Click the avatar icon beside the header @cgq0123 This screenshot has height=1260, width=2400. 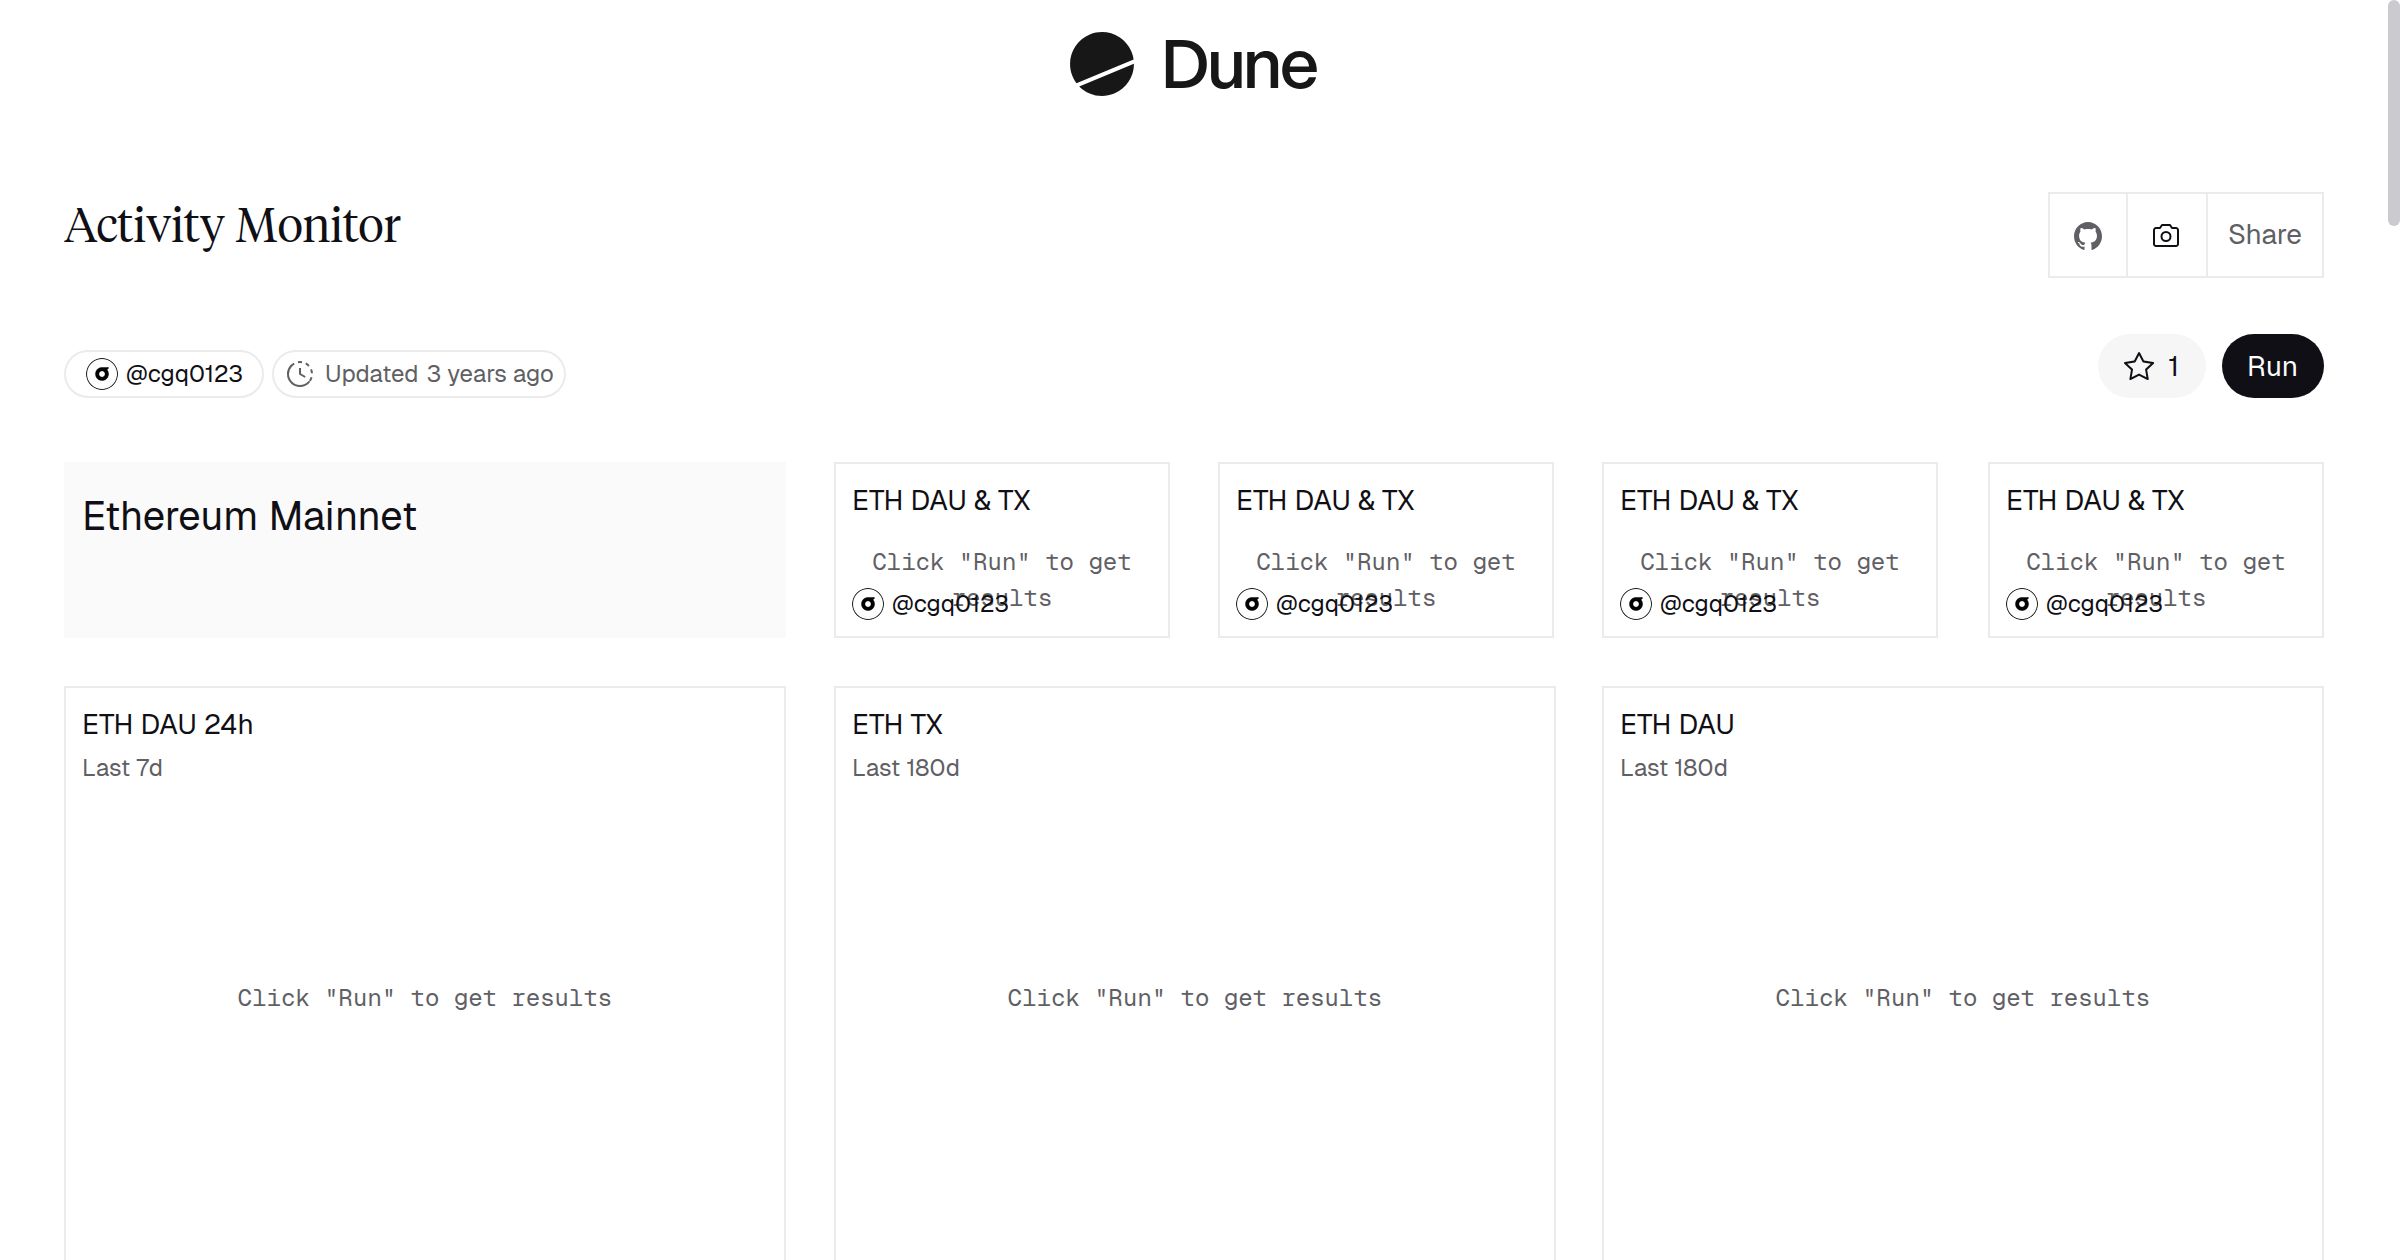tap(101, 374)
